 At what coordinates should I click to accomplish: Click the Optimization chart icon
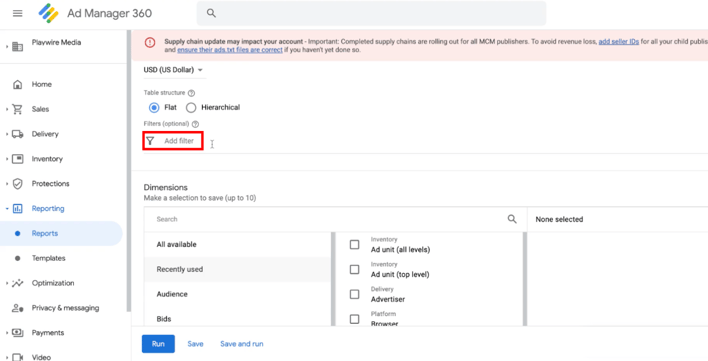click(17, 283)
